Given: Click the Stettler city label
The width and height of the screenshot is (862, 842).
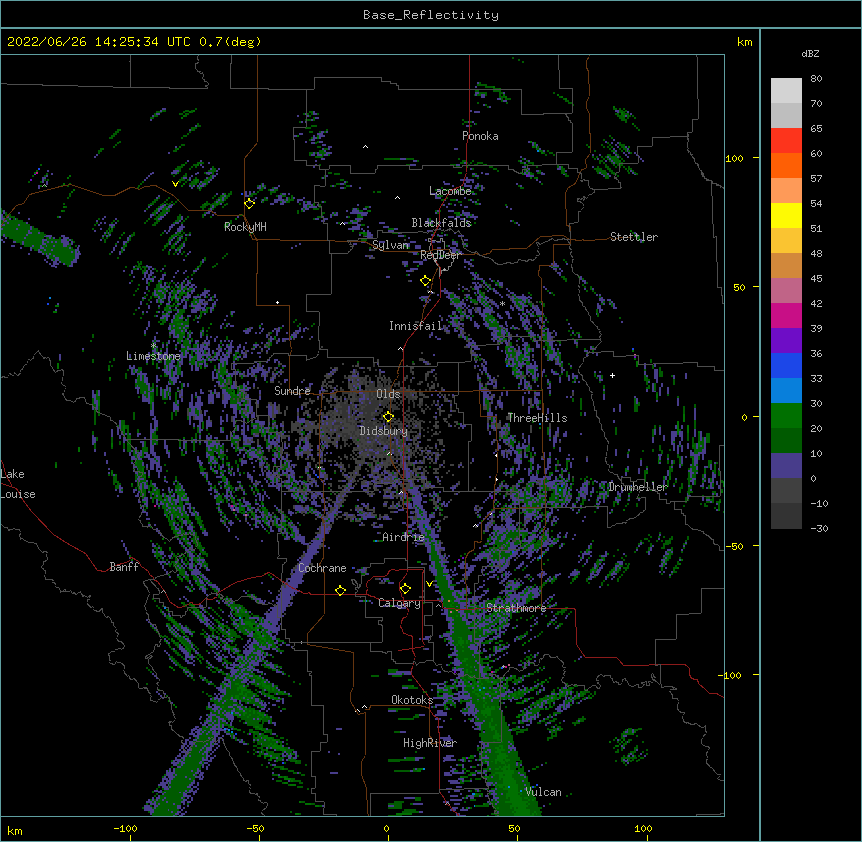Looking at the screenshot, I should pos(634,237).
